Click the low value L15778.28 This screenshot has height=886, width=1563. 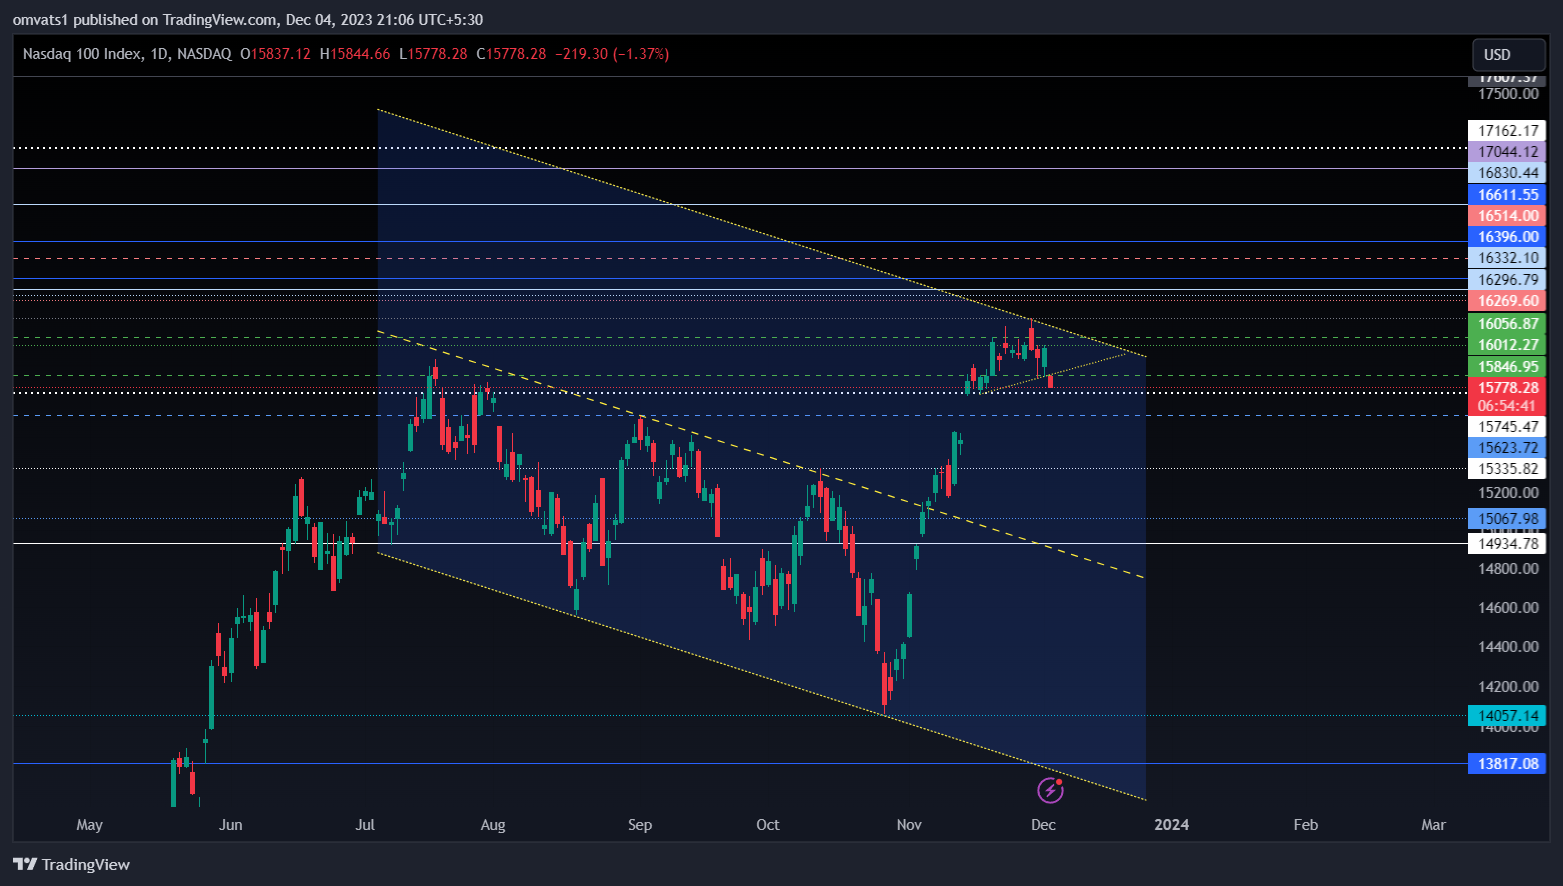(433, 54)
